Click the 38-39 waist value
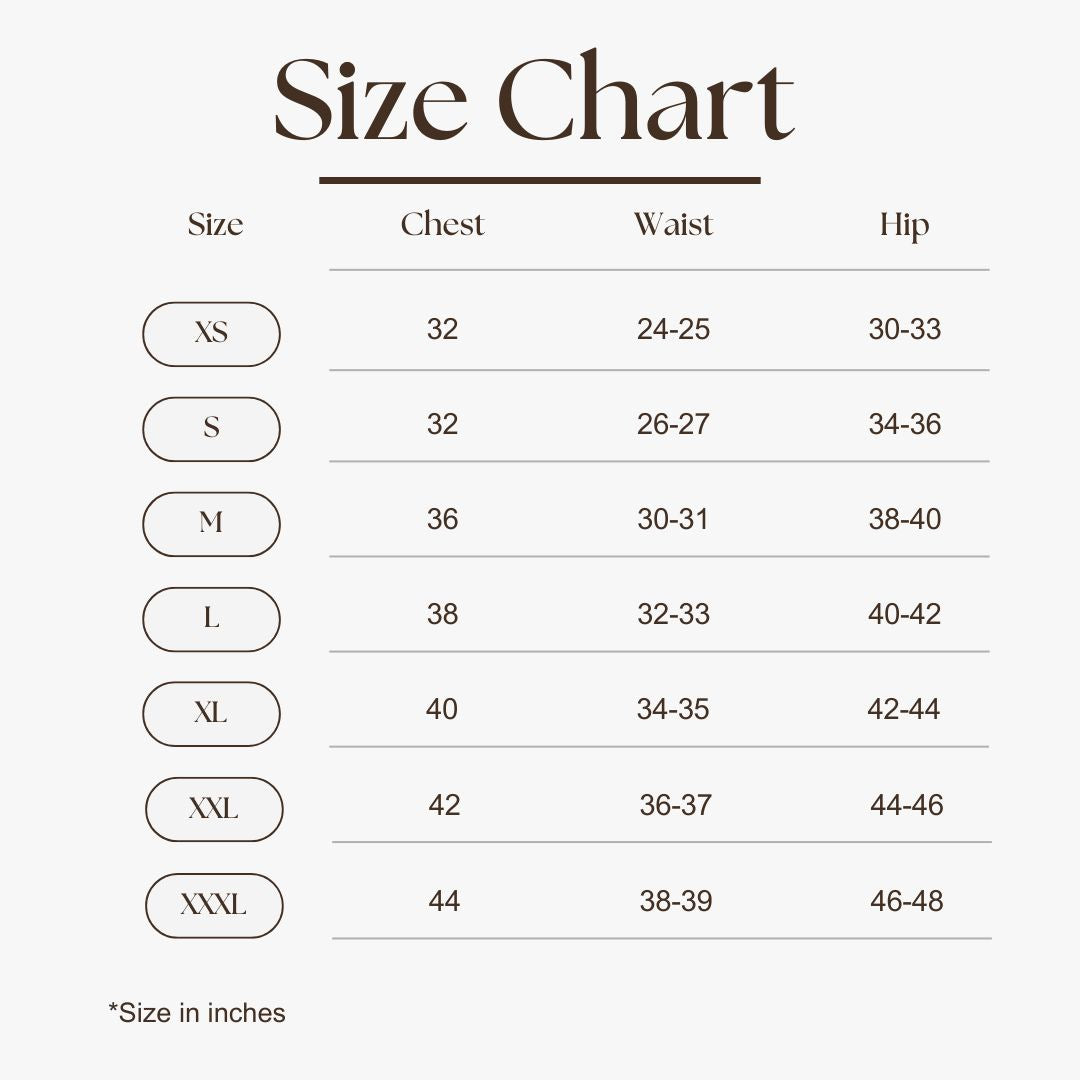 tap(676, 901)
